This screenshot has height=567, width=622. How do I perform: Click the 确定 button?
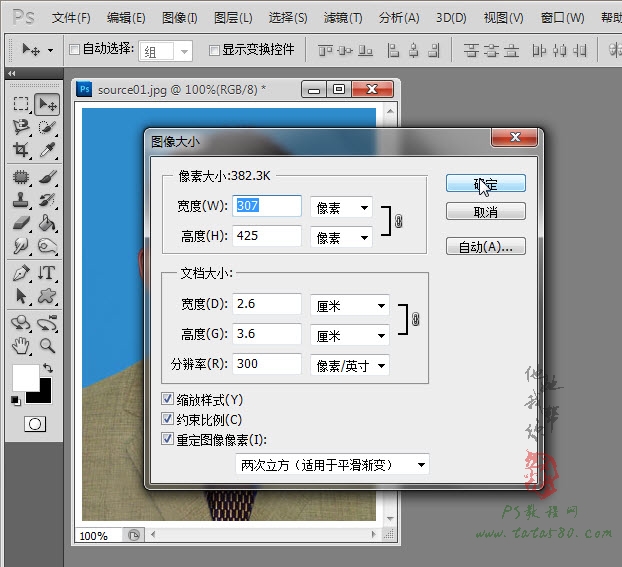pyautogui.click(x=486, y=183)
